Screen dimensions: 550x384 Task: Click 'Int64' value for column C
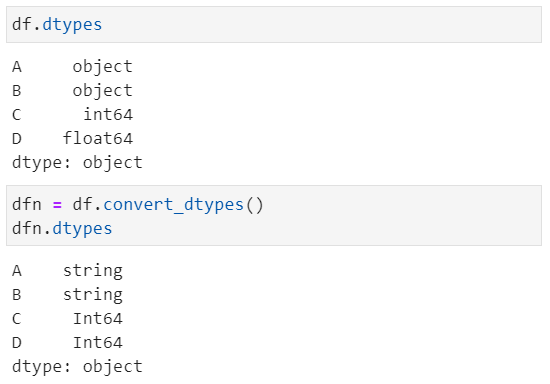tap(98, 318)
